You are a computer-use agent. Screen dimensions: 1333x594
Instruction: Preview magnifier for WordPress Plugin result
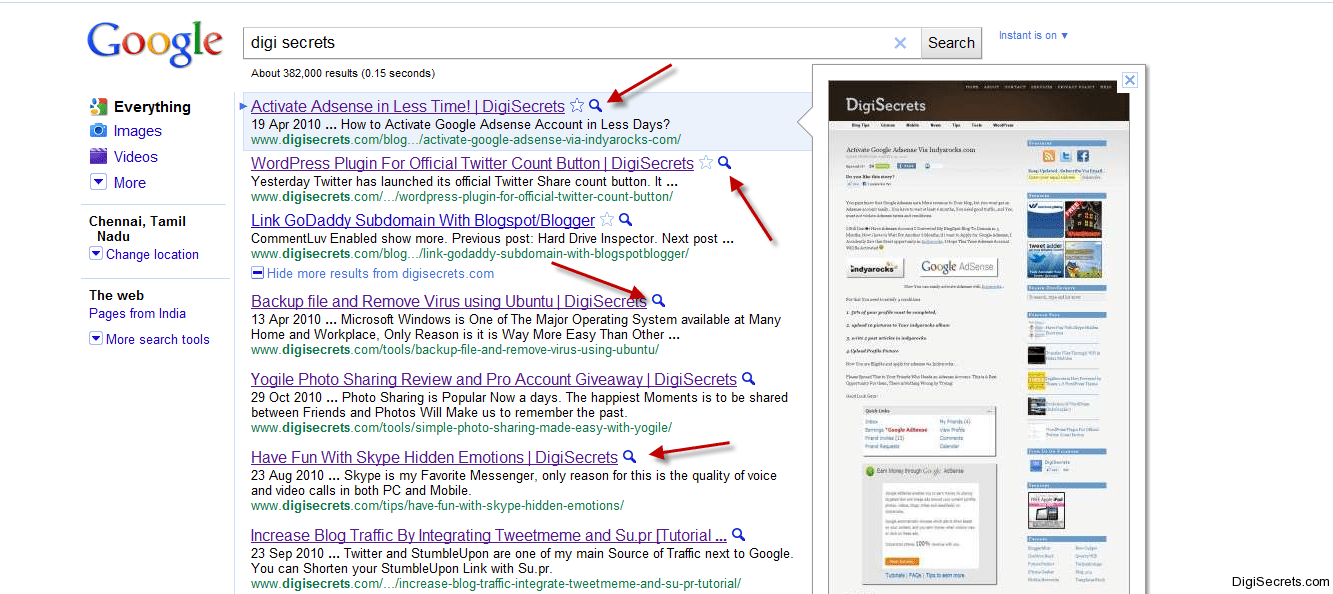pyautogui.click(x=725, y=163)
